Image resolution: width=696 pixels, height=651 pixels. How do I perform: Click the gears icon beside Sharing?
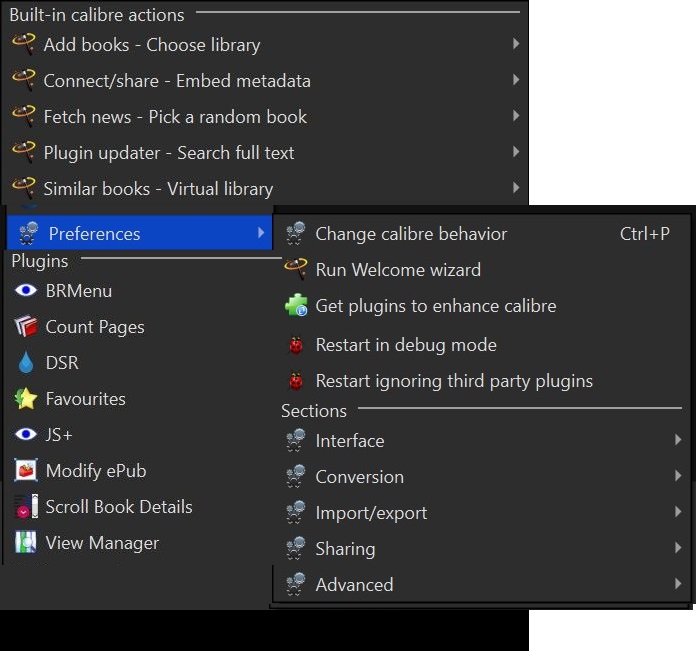296,548
